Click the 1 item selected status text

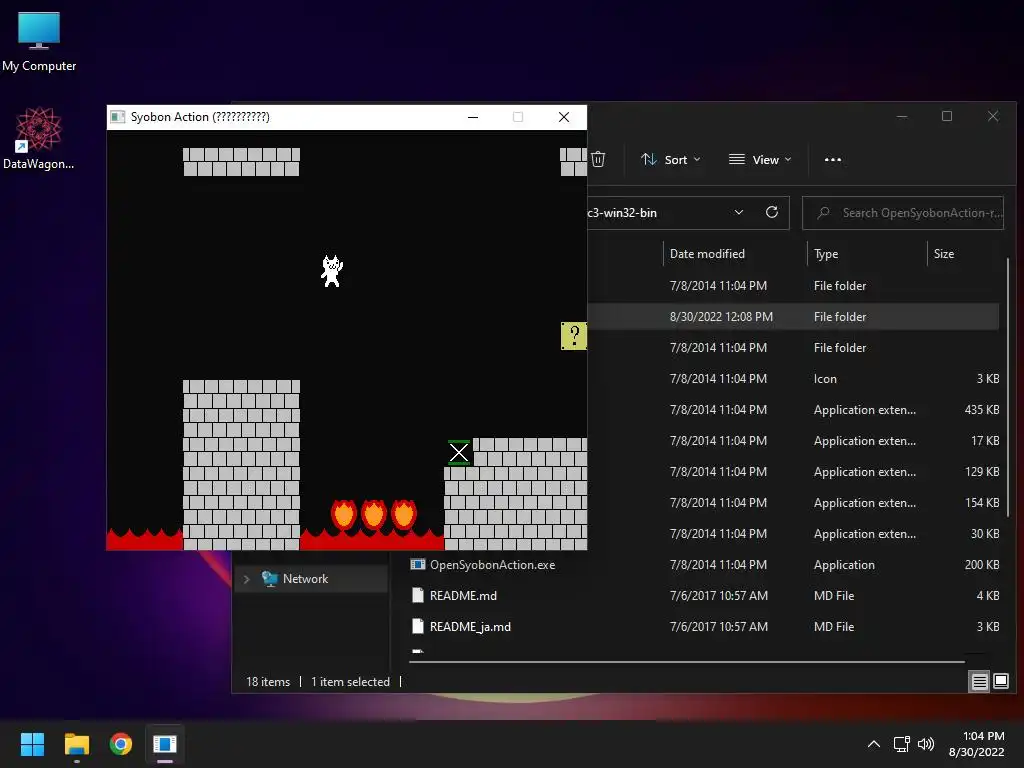coord(350,682)
